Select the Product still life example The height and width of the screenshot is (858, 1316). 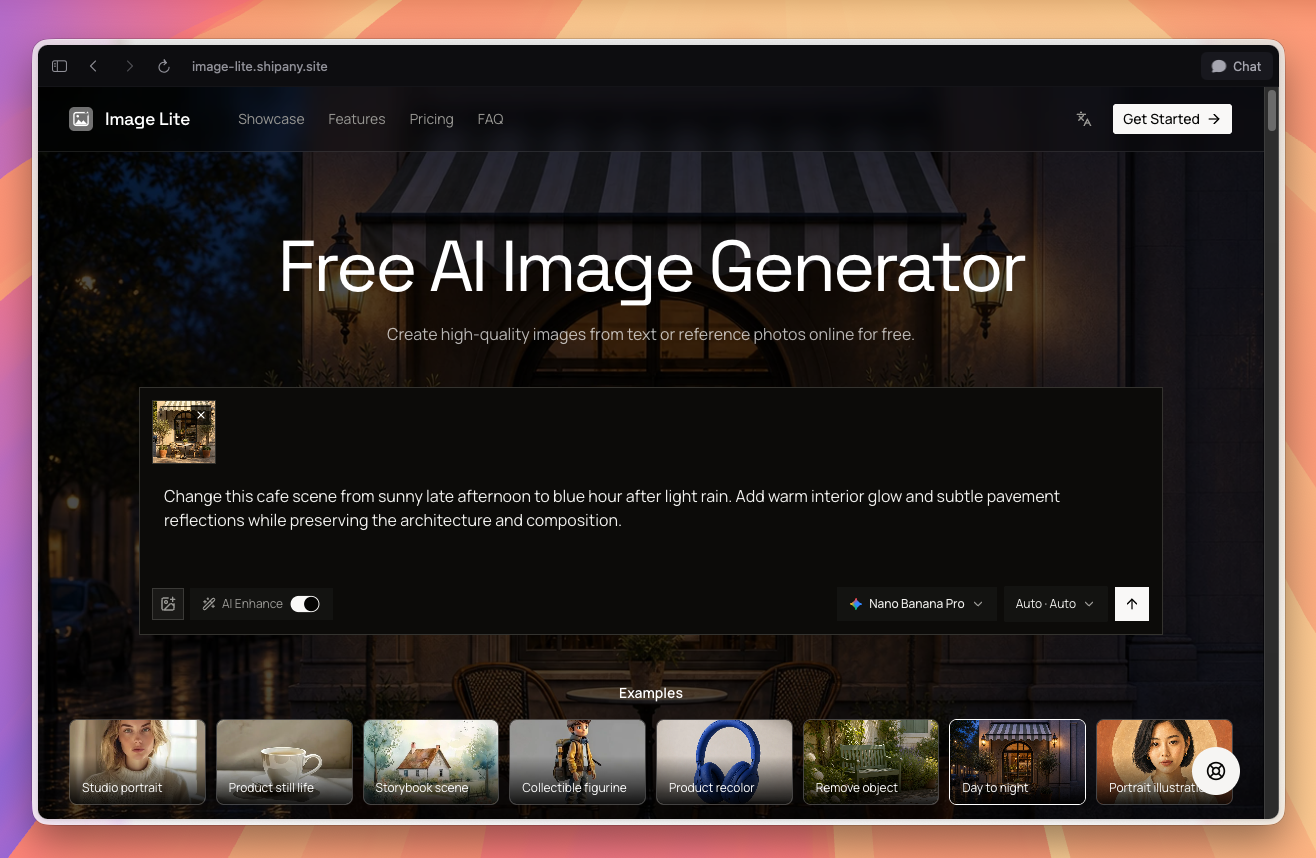(x=284, y=762)
